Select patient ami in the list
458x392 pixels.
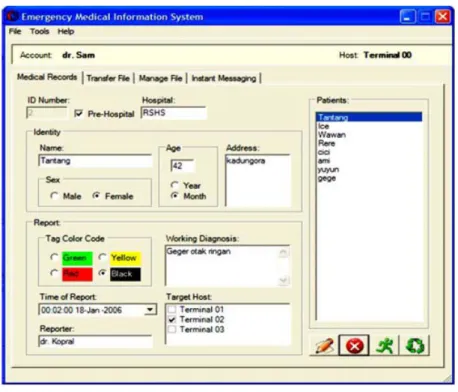click(369, 161)
